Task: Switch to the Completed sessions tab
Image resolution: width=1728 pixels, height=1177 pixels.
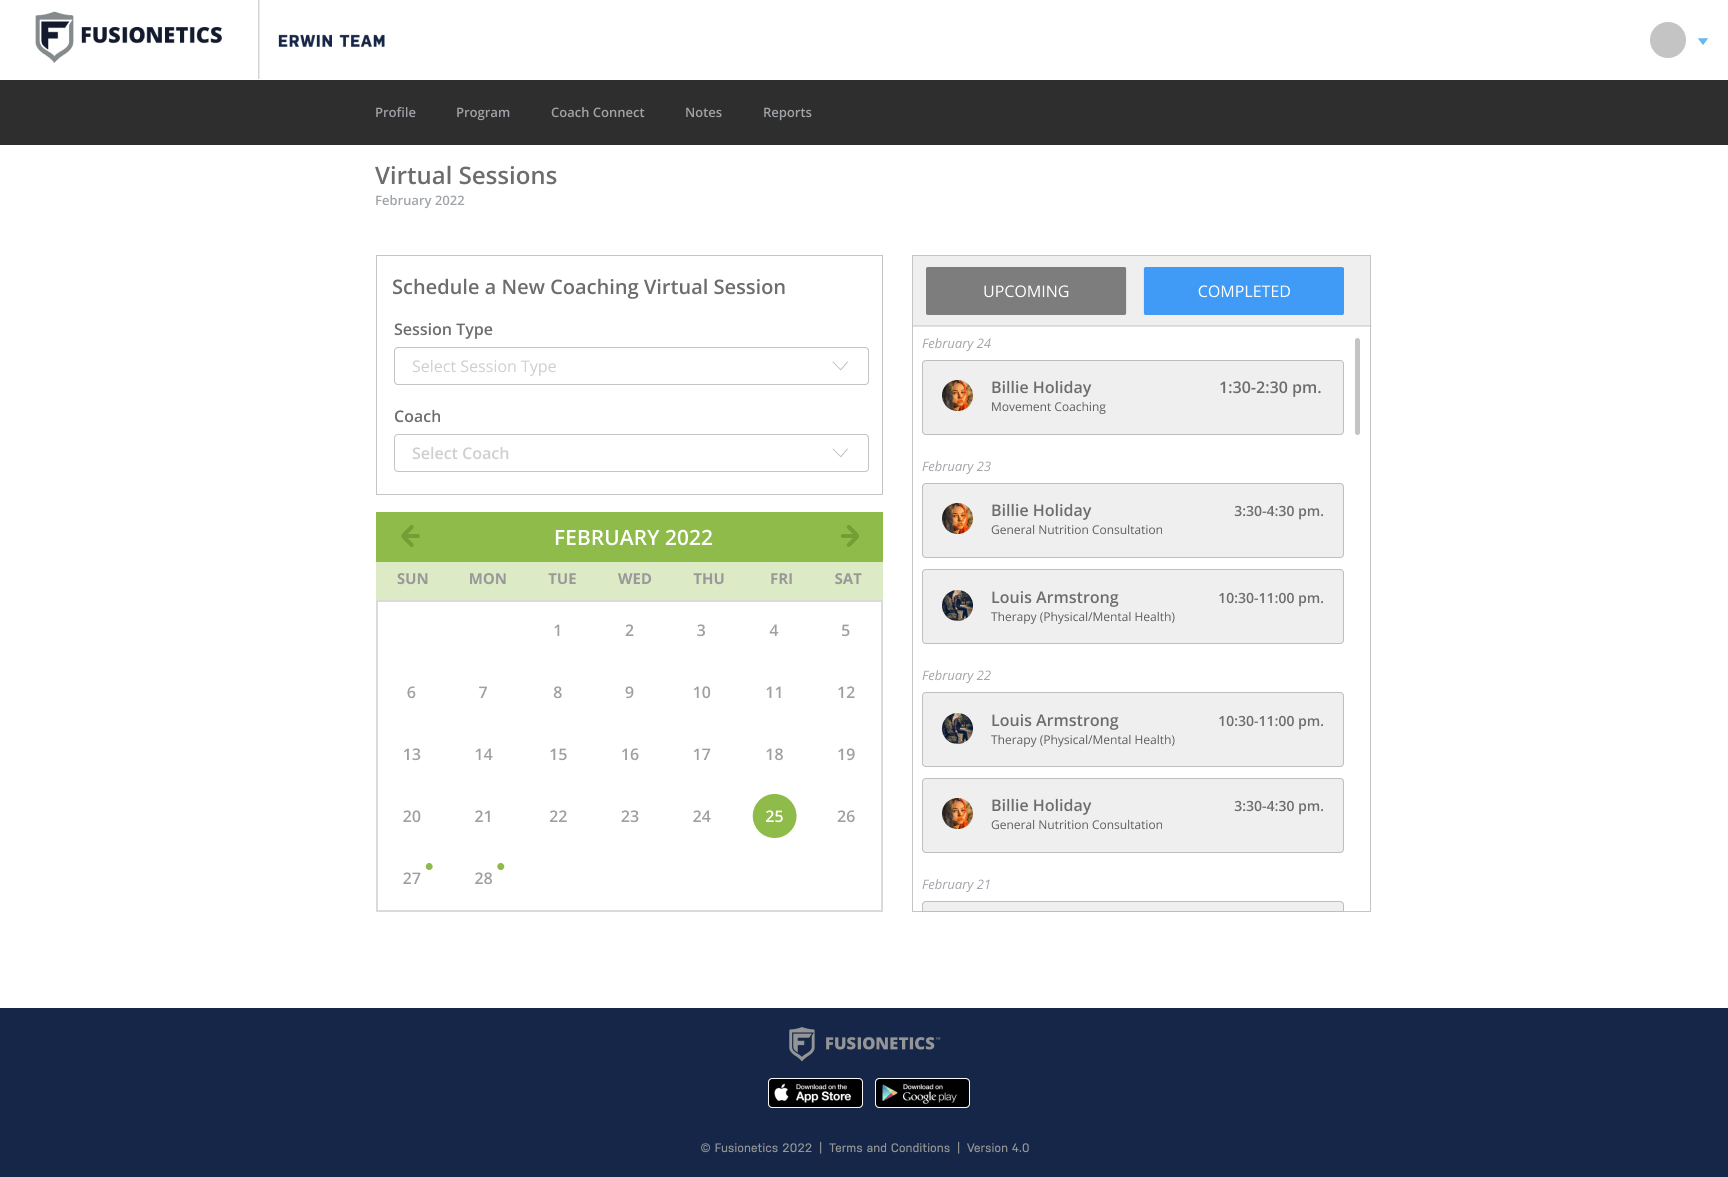Action: pyautogui.click(x=1243, y=291)
